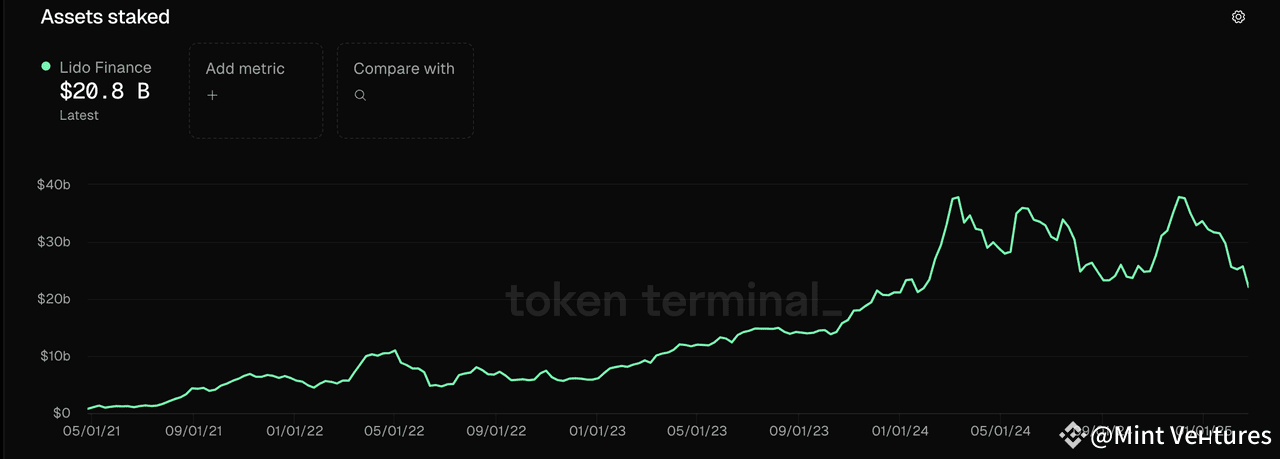Click the plus icon under Add metric
1280x459 pixels.
pos(212,95)
